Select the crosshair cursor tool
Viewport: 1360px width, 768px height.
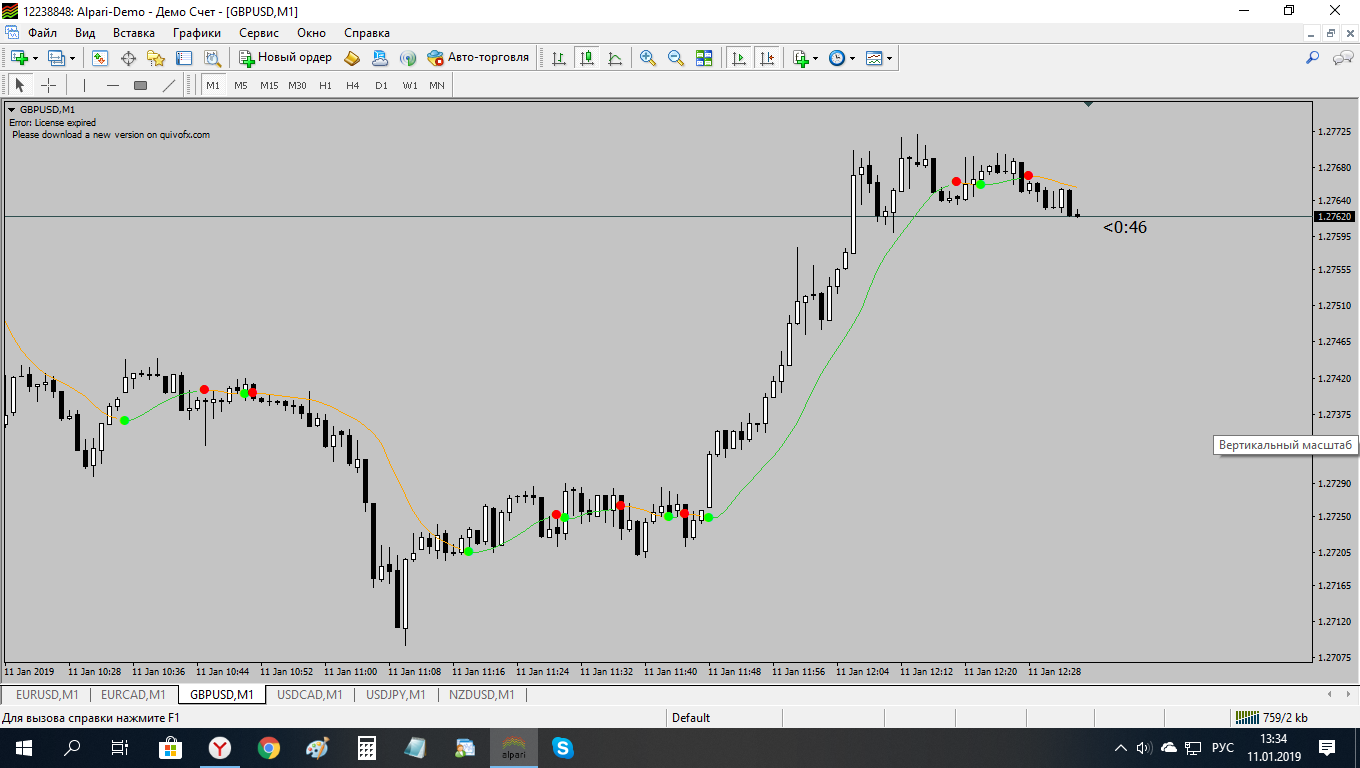point(48,85)
